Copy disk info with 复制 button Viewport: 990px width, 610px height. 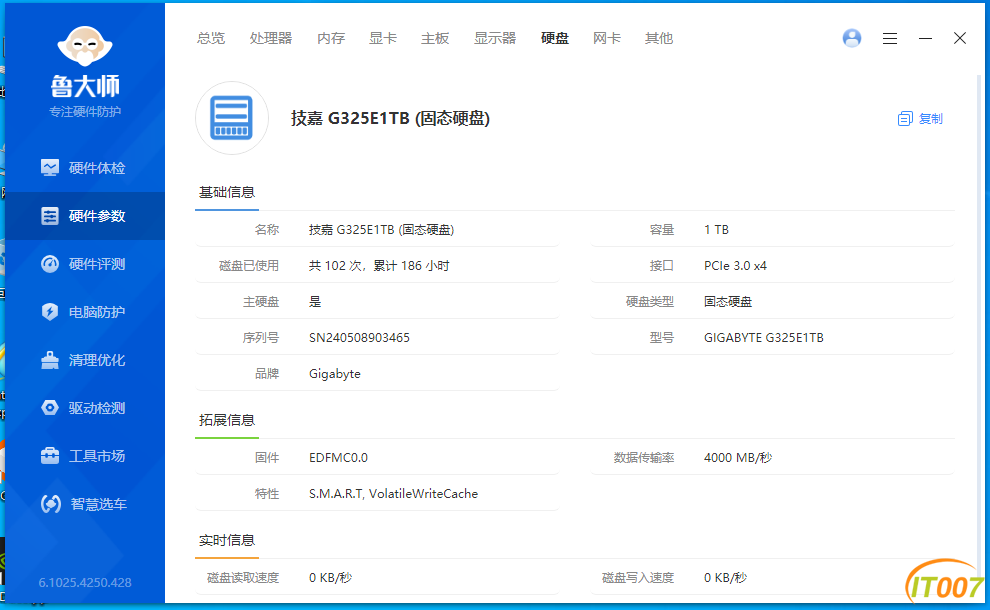[920, 119]
